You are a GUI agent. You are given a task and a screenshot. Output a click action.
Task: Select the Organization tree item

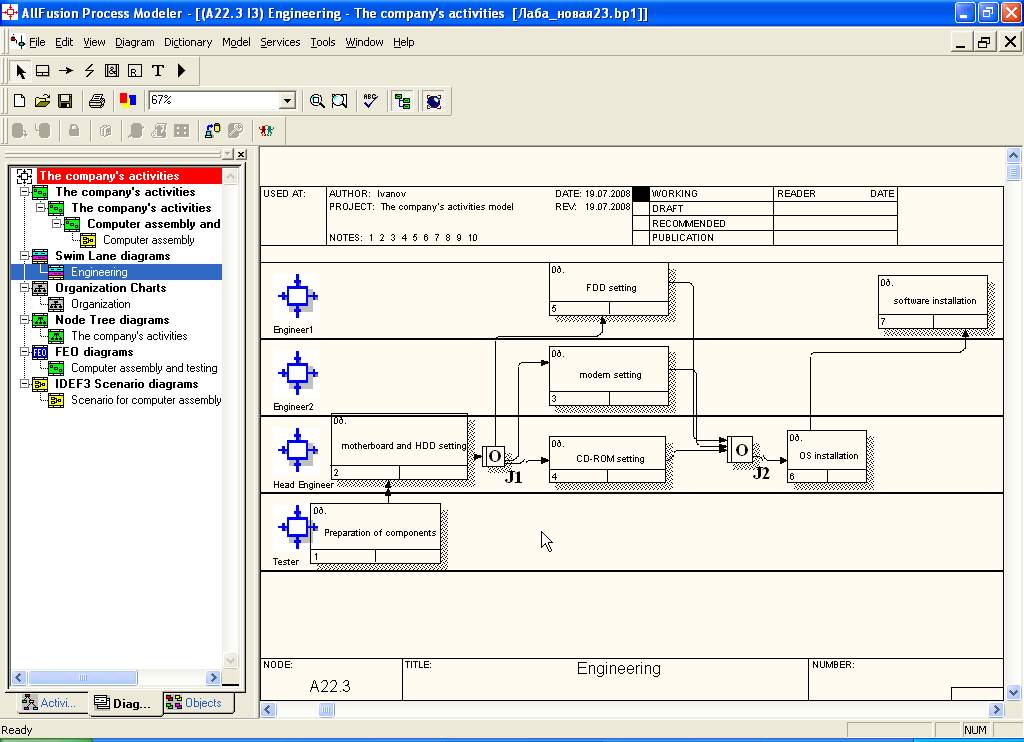click(101, 304)
